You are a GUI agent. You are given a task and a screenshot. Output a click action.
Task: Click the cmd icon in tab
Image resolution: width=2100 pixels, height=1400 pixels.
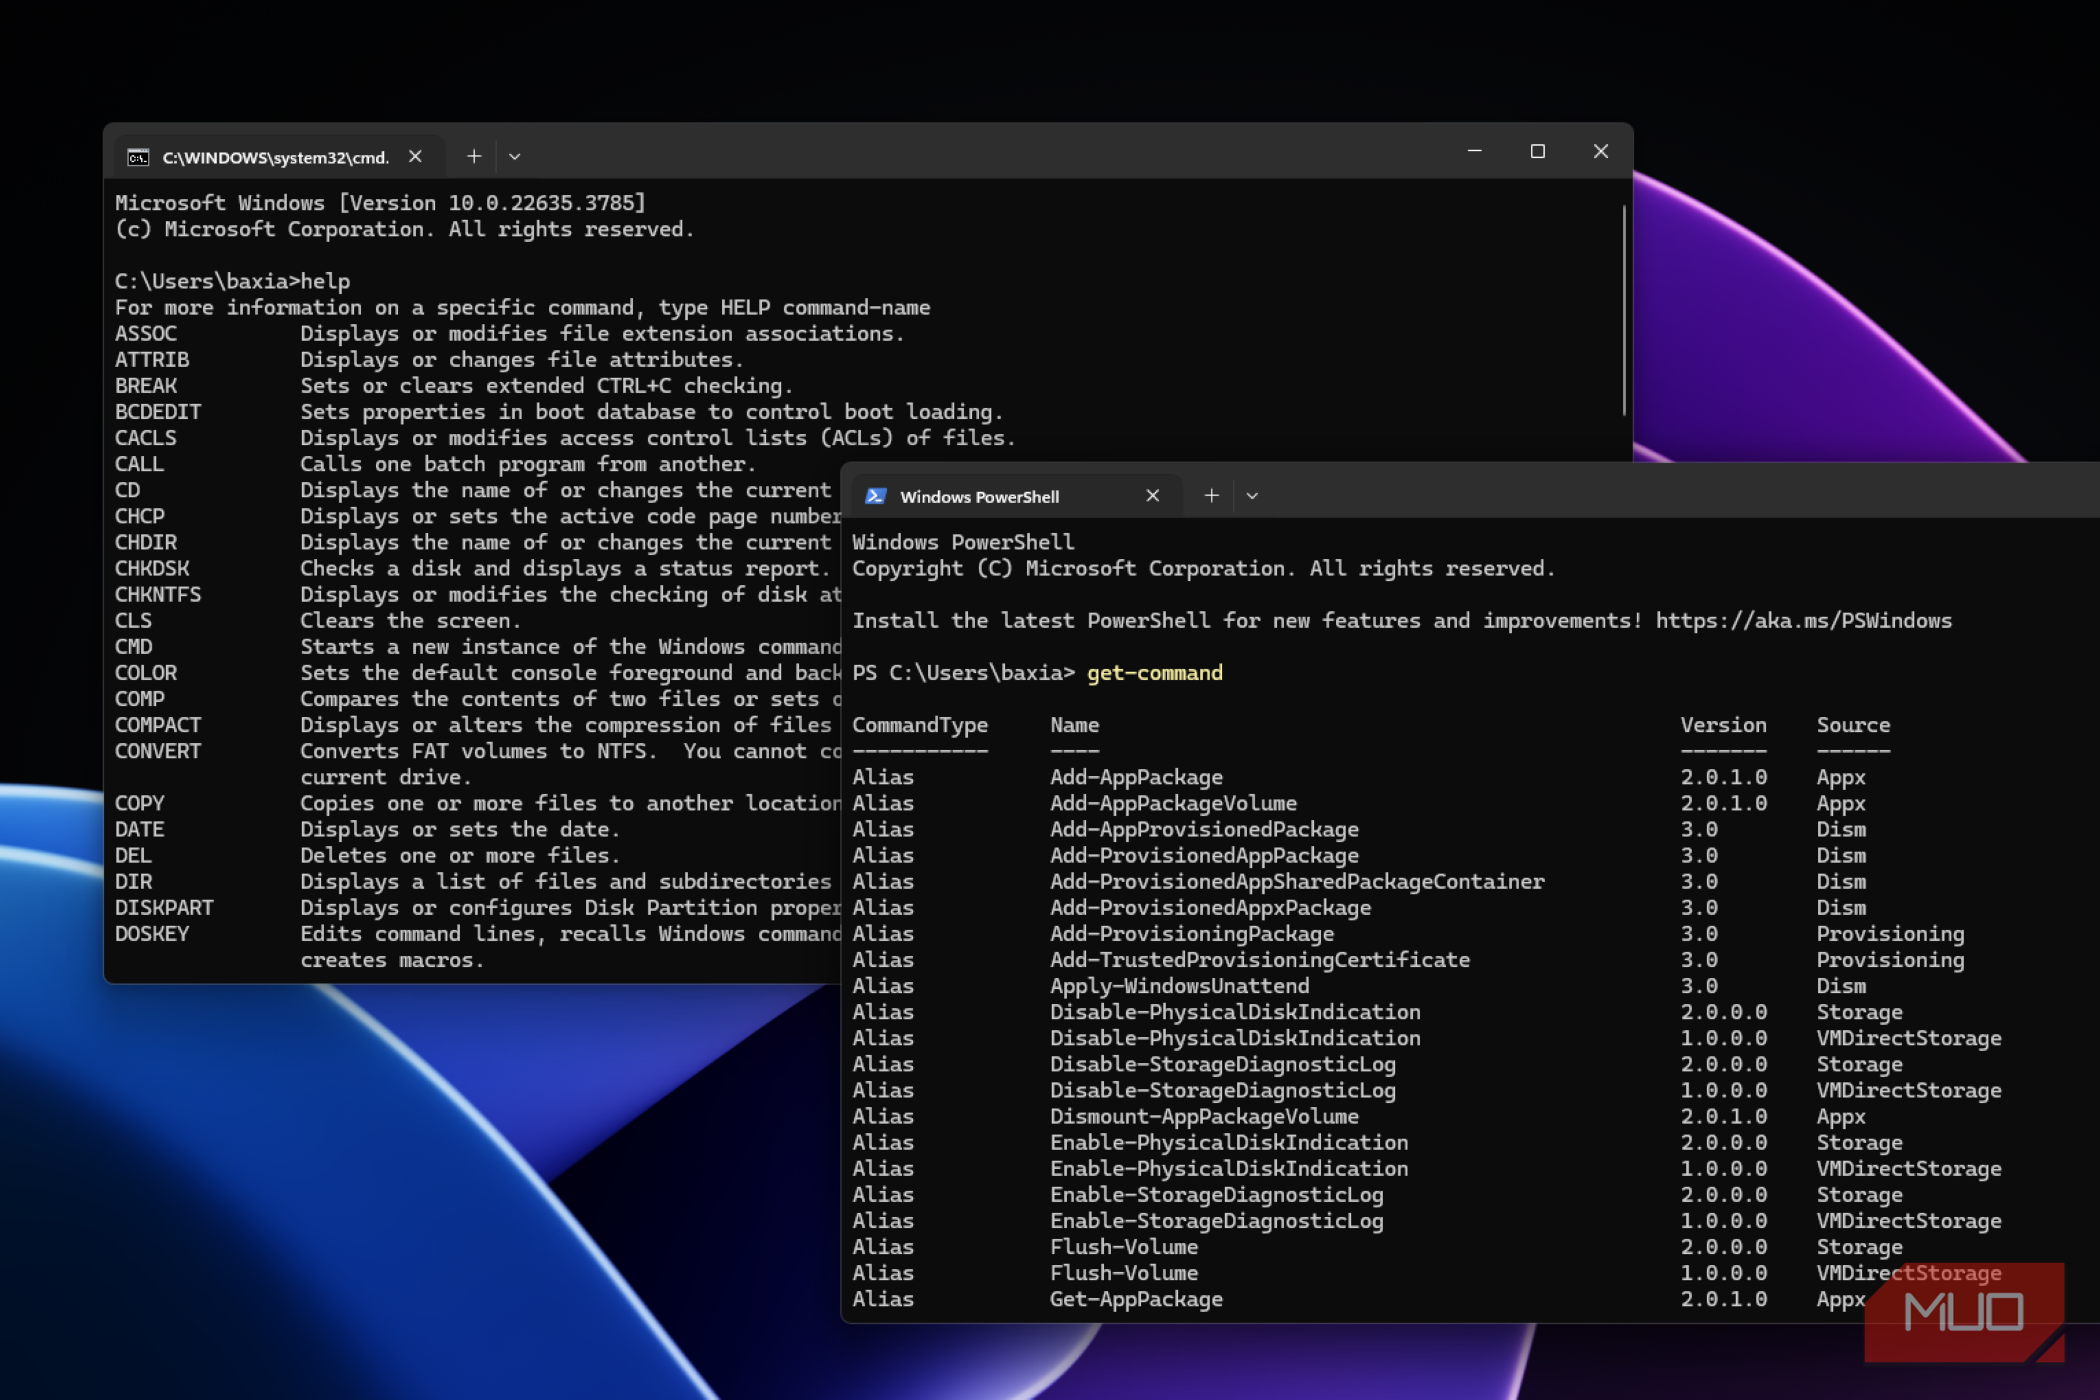[x=138, y=157]
